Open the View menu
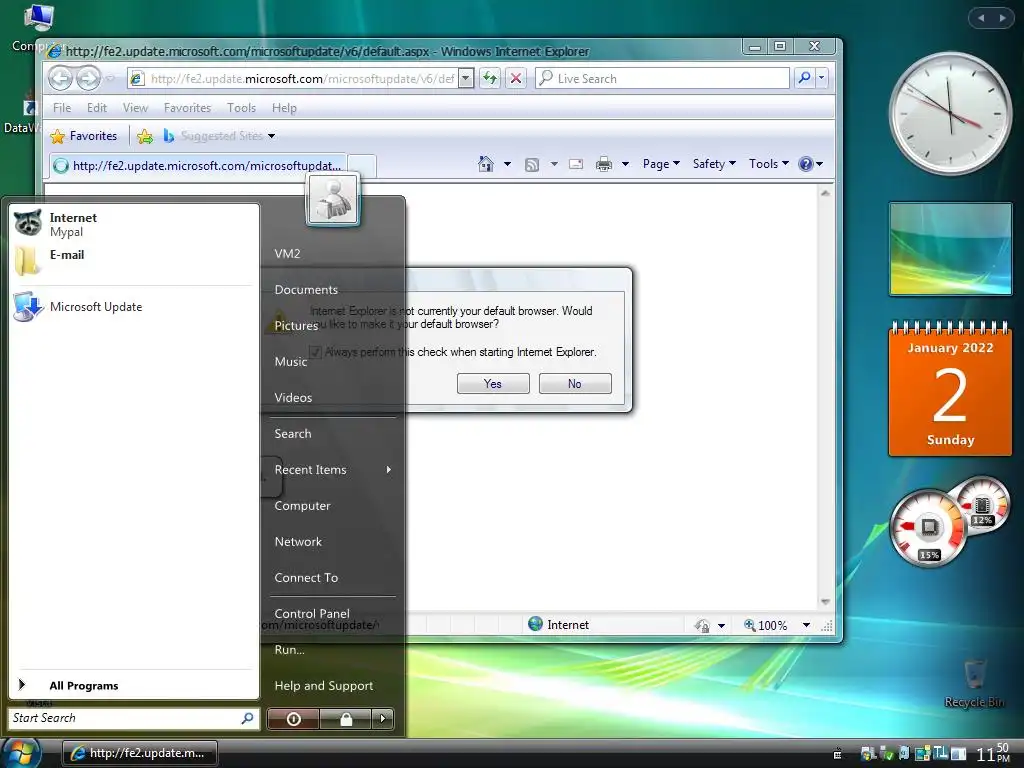Screen dimensions: 1024x768 pos(135,108)
